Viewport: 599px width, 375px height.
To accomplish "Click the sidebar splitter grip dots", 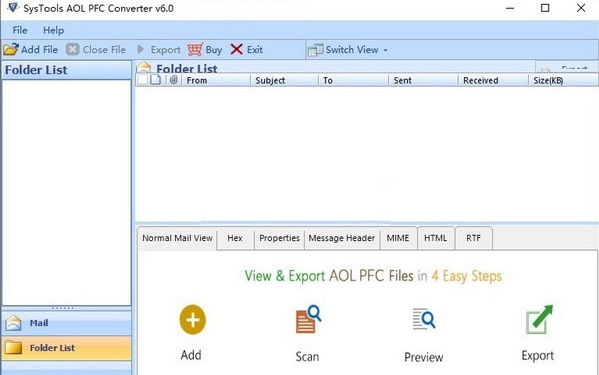I will tap(63, 308).
